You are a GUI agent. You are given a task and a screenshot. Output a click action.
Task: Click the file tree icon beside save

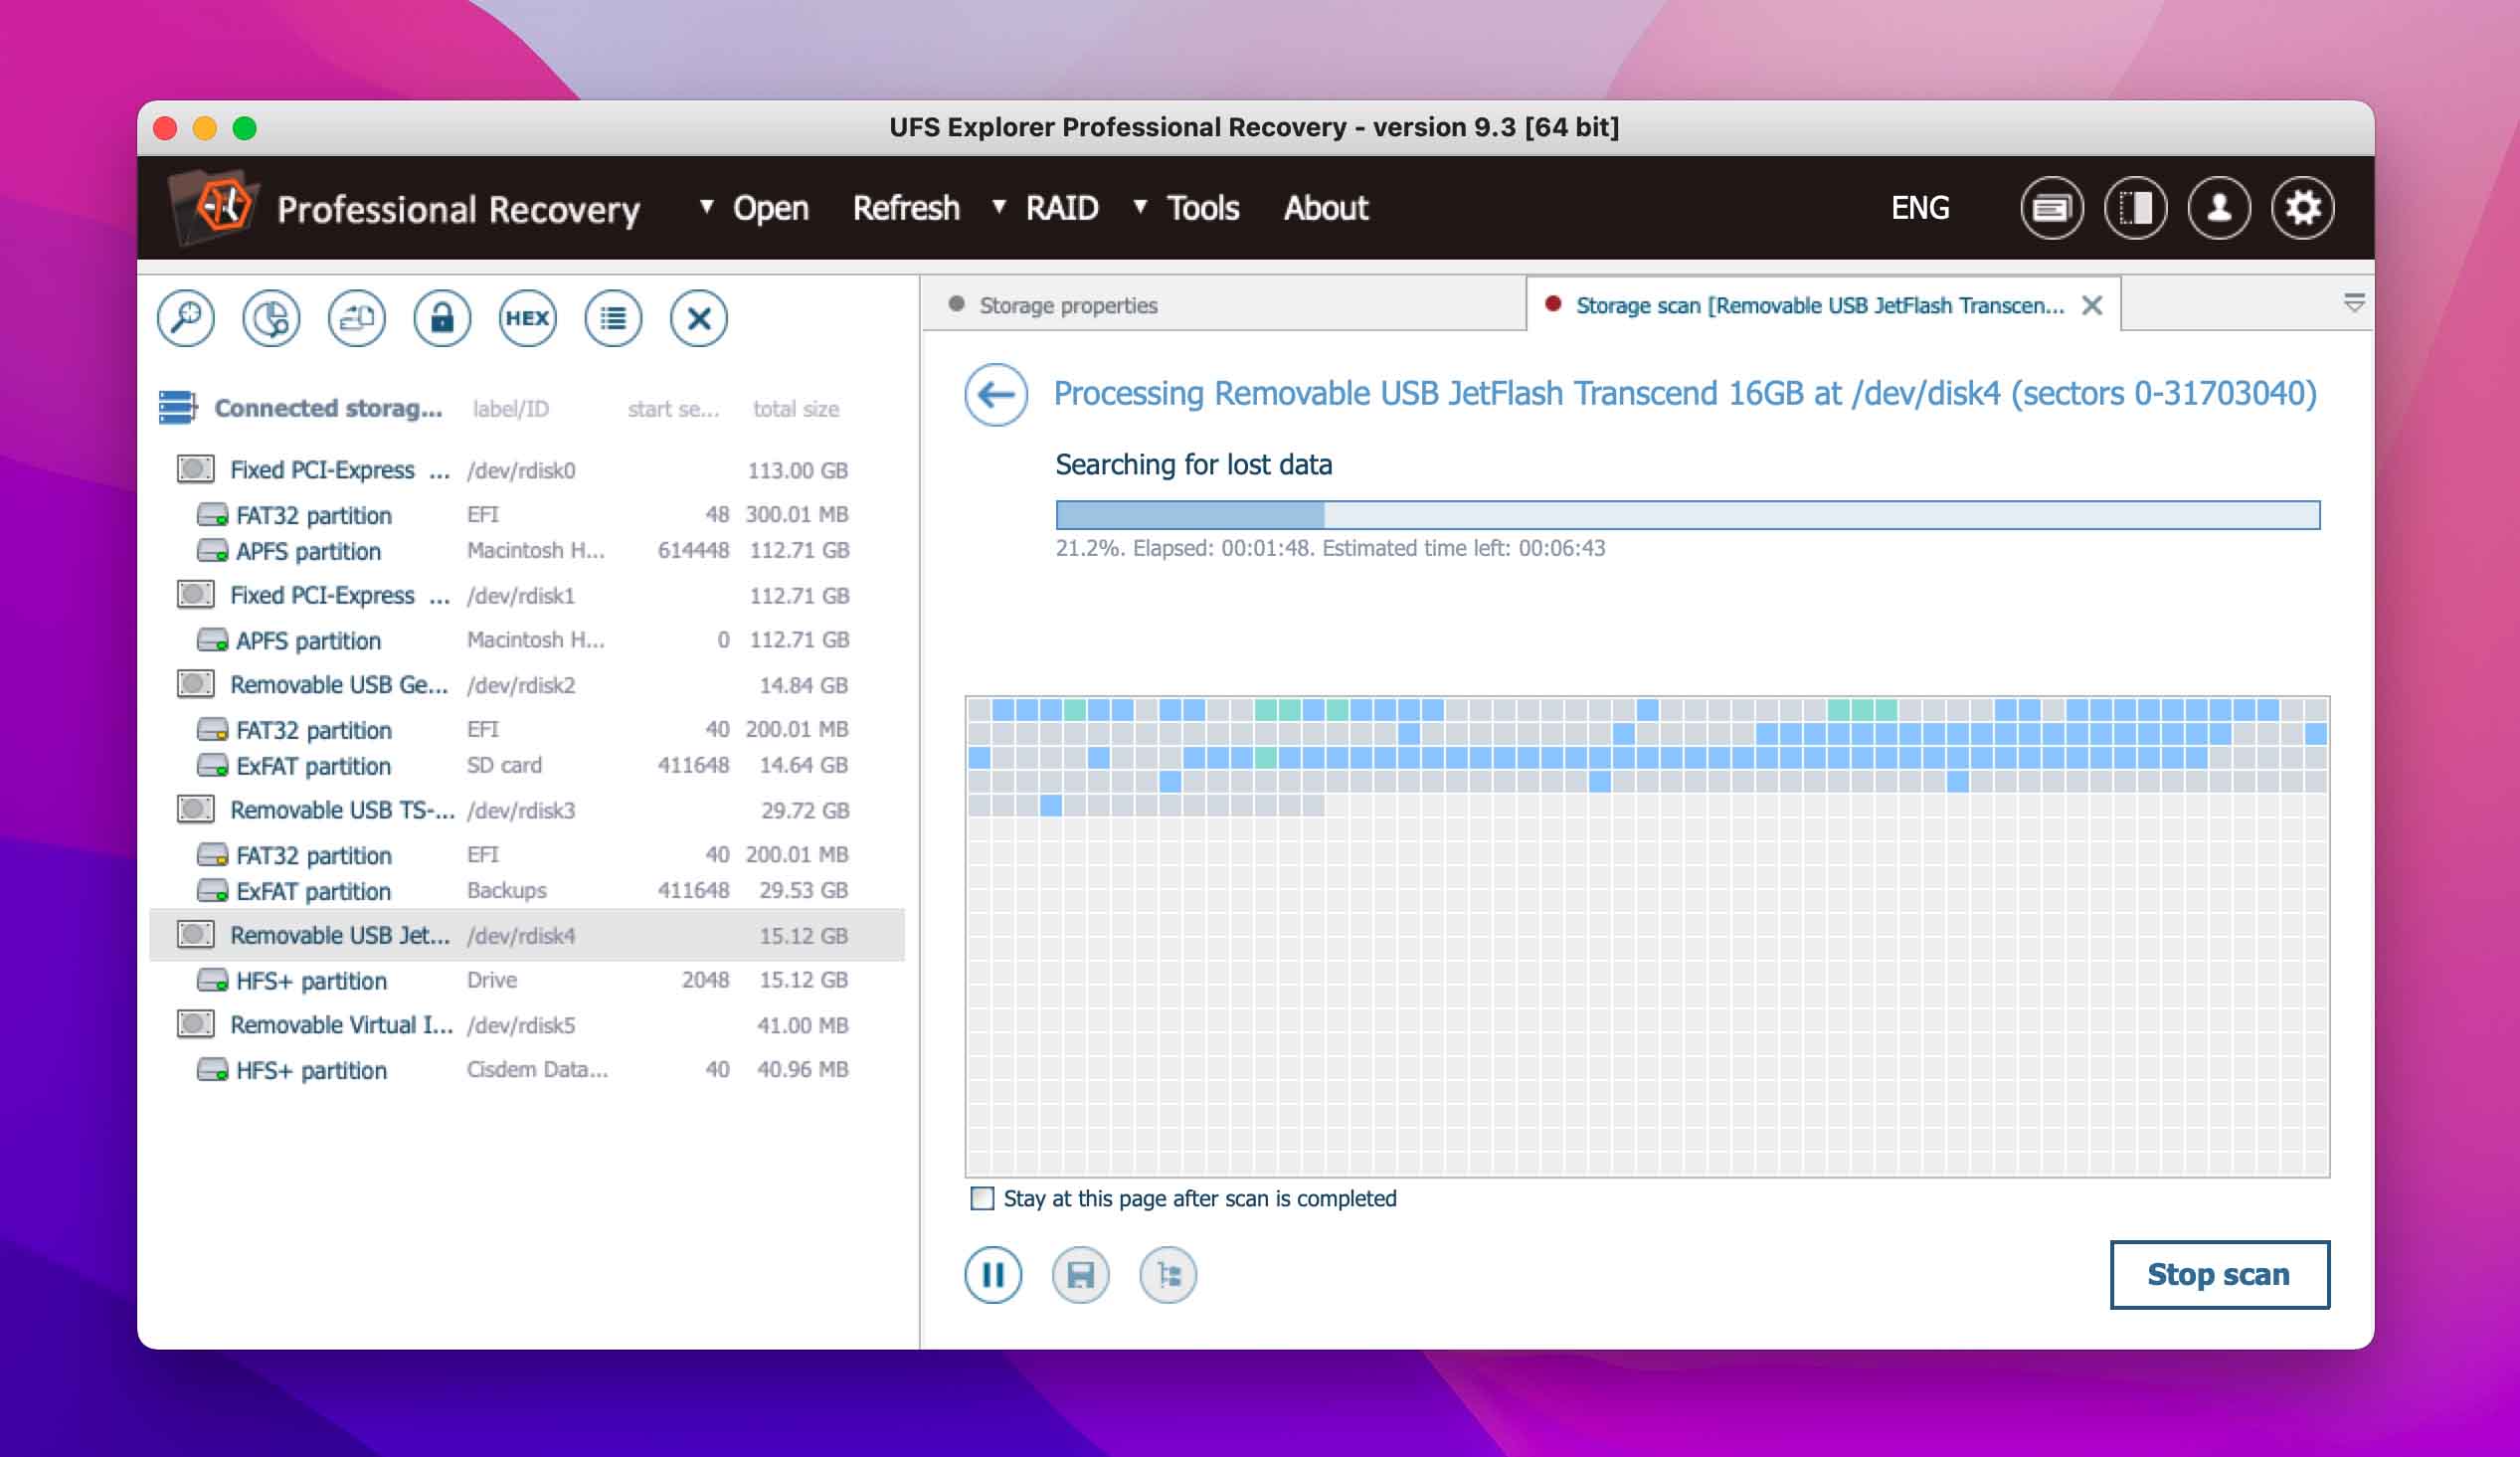point(1168,1275)
